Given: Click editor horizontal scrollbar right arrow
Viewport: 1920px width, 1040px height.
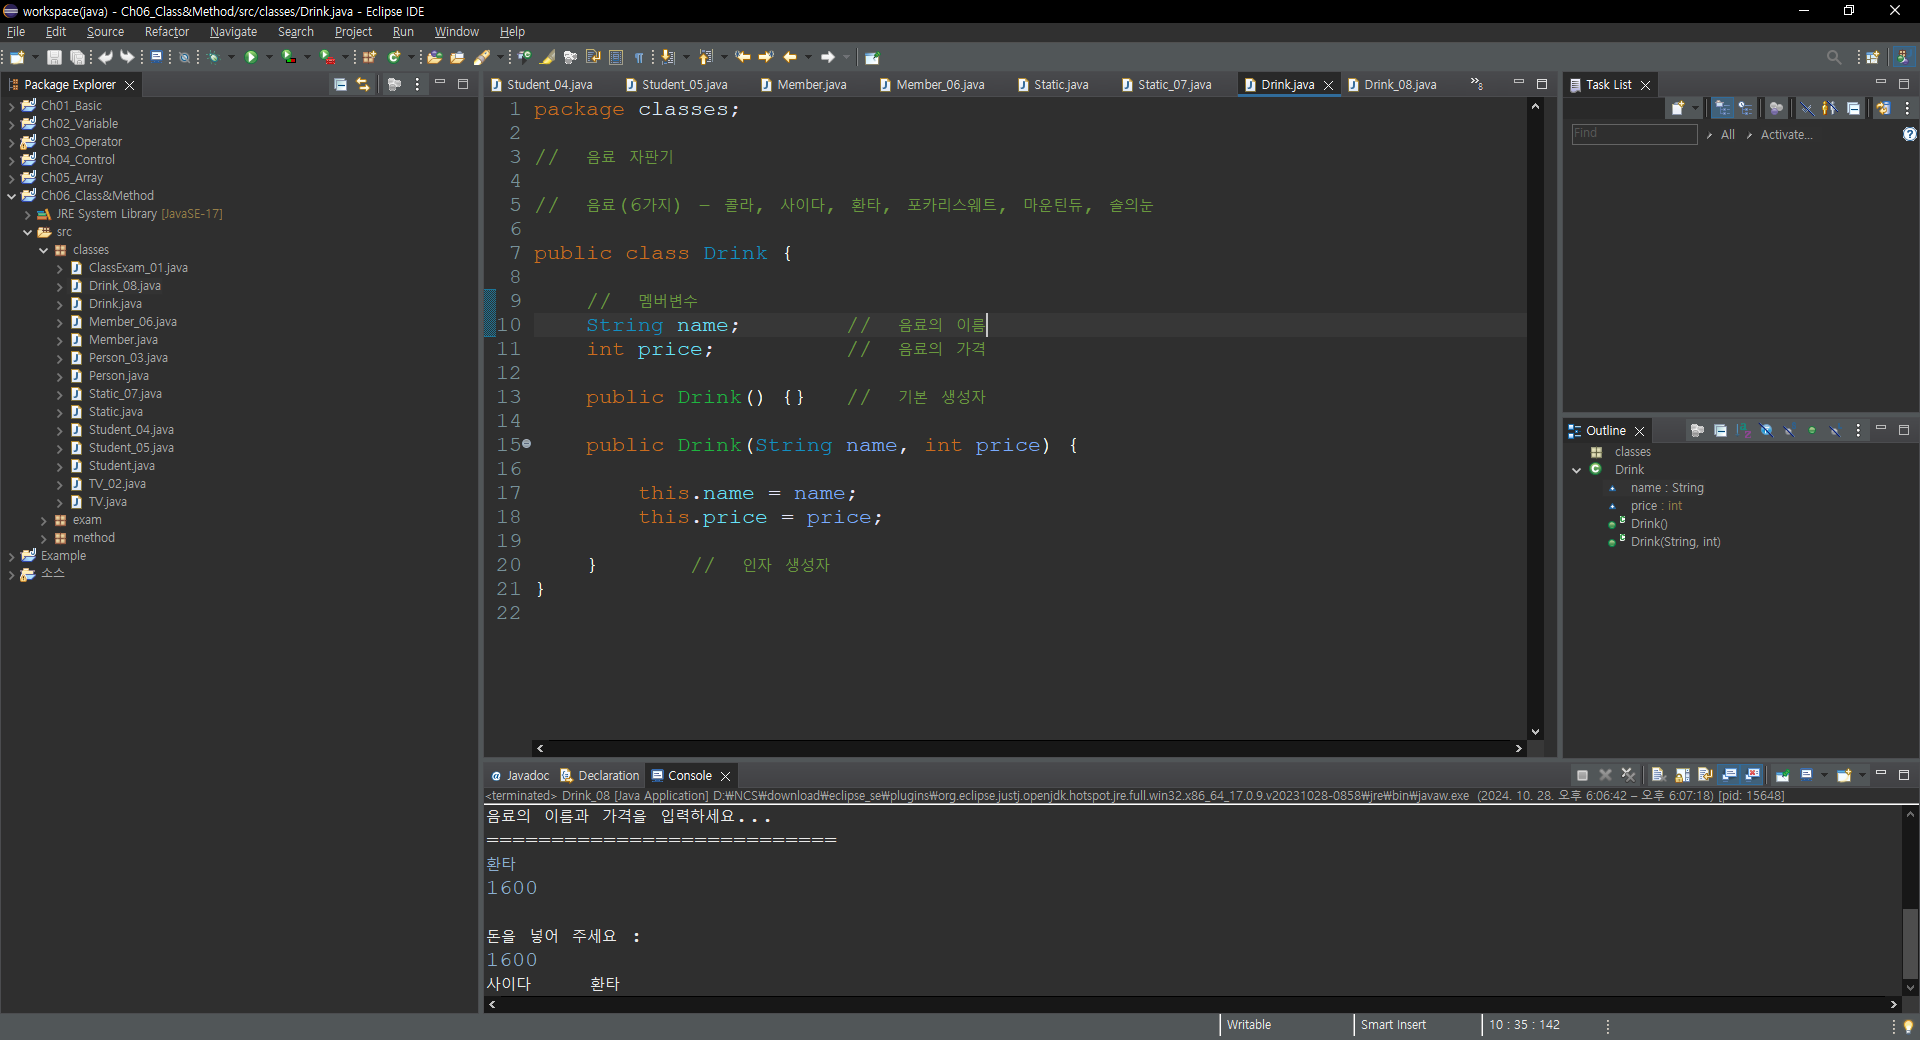Looking at the screenshot, I should (1518, 748).
